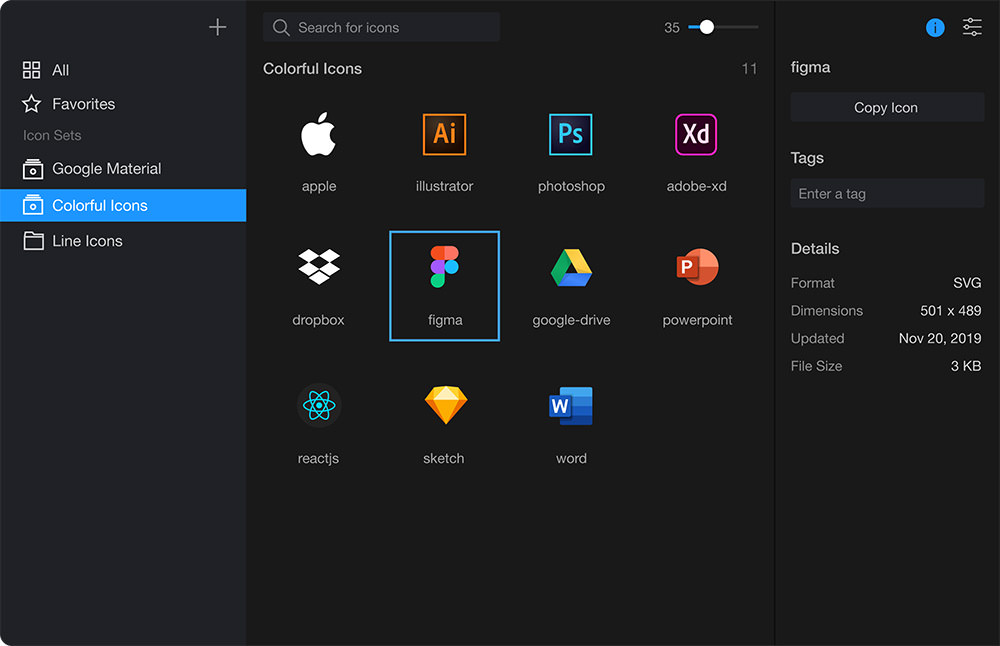Click the figma title in details panel

(811, 68)
